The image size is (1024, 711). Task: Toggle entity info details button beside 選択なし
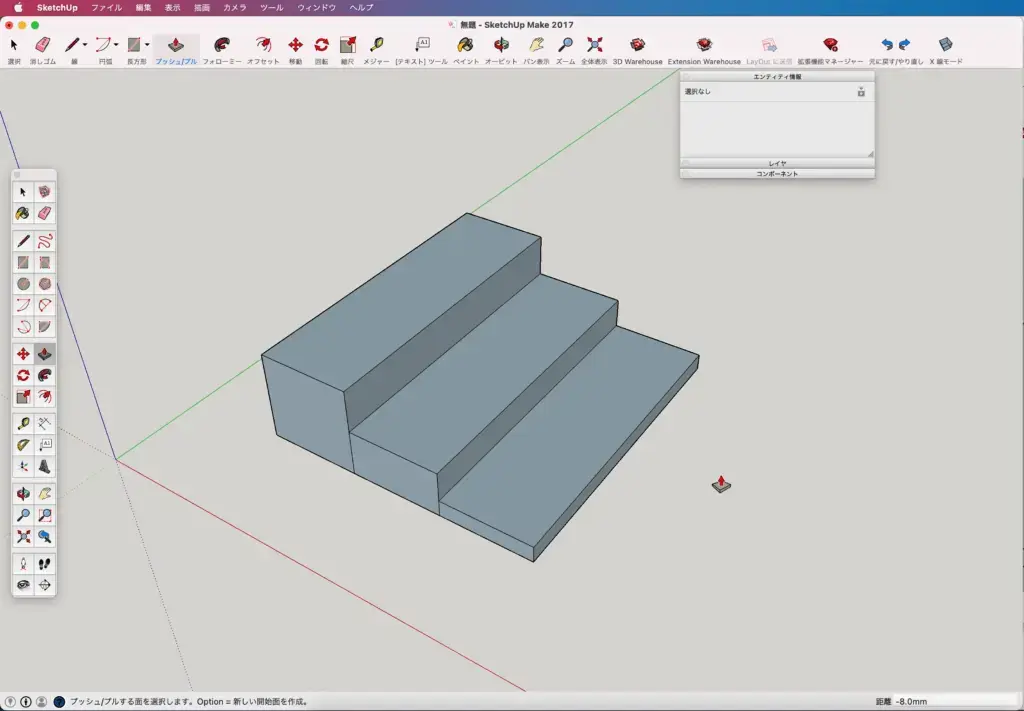[x=861, y=92]
